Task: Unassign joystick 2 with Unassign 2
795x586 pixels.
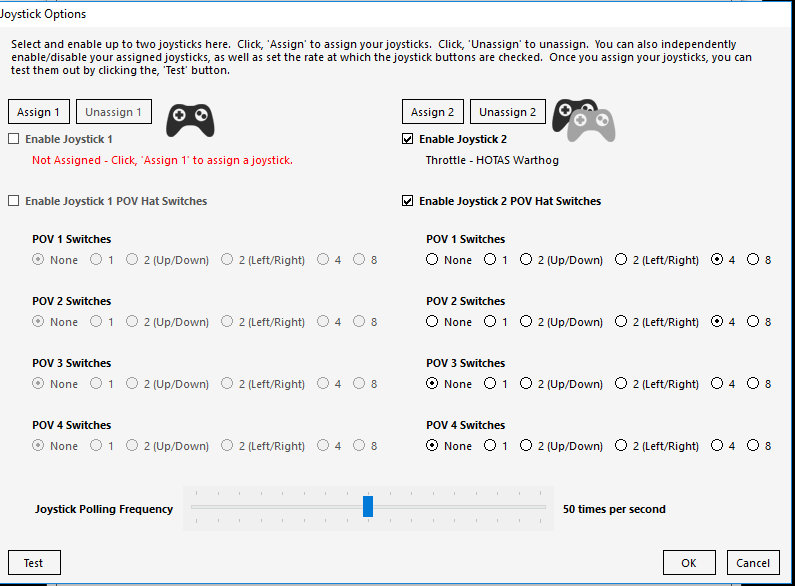Action: point(508,112)
